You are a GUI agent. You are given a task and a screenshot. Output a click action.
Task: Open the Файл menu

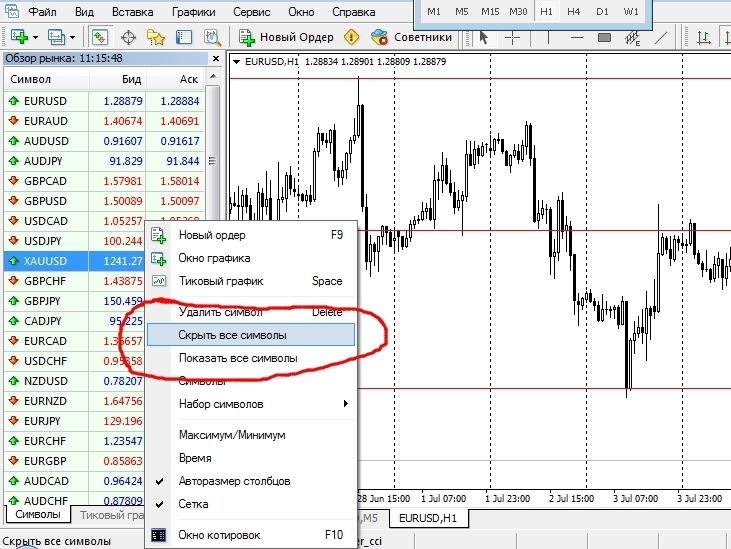pos(42,12)
